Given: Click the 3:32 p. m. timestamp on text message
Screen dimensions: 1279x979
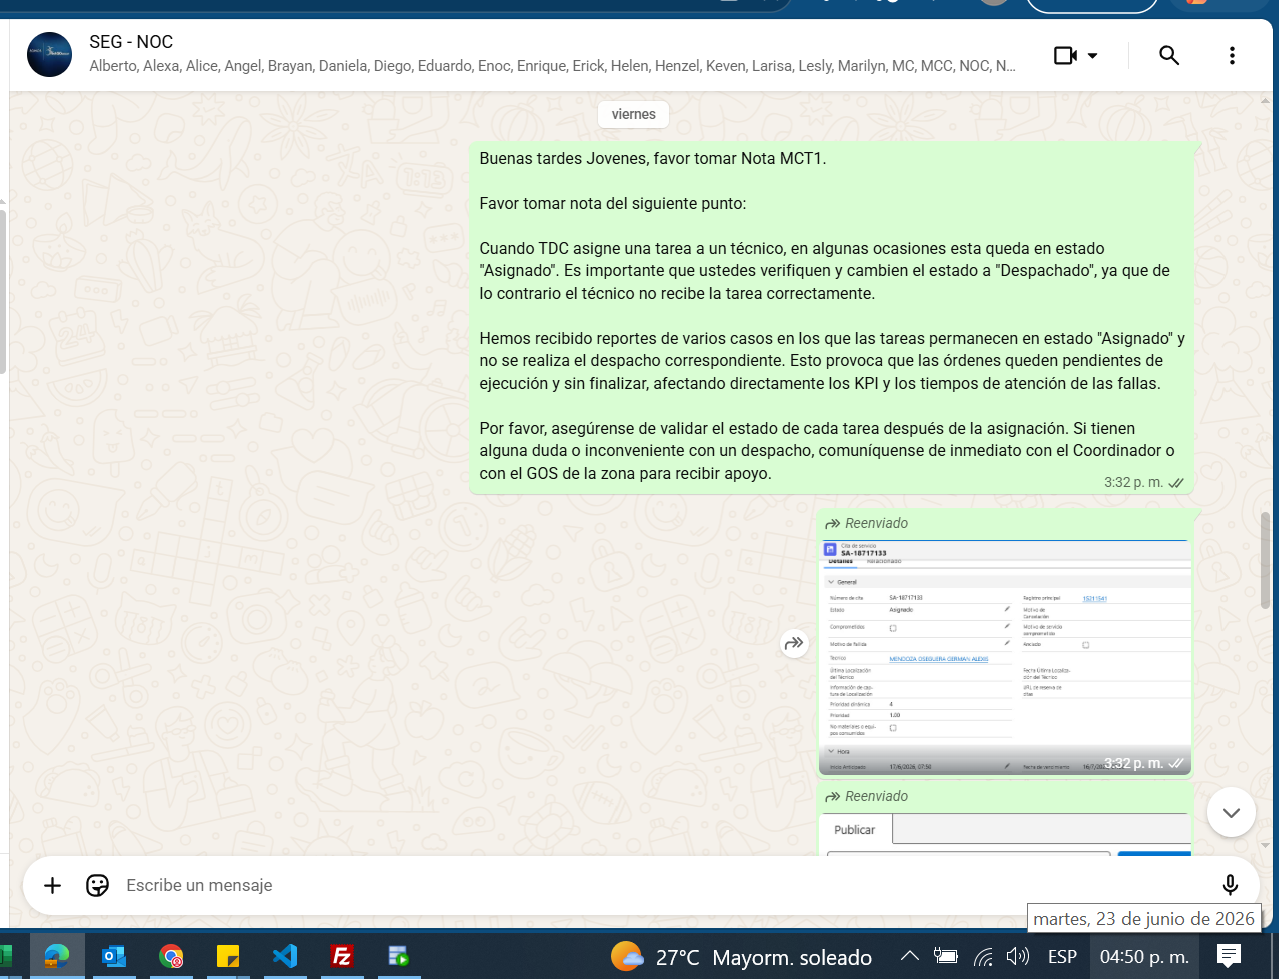Looking at the screenshot, I should pyautogui.click(x=1133, y=482).
